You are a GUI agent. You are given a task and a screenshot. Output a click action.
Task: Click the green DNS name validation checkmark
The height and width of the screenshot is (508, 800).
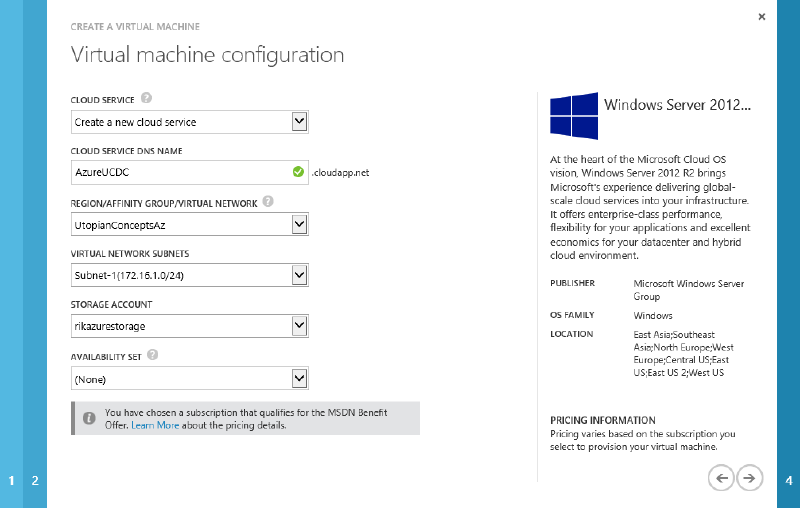[x=298, y=172]
